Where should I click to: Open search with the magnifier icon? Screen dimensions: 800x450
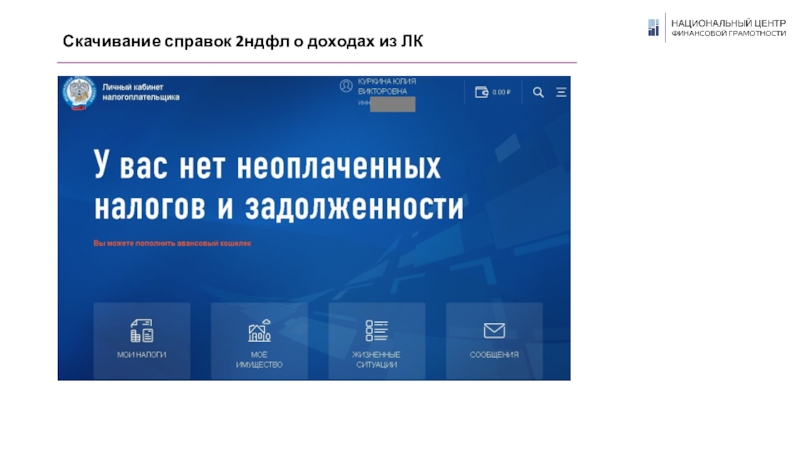coord(538,92)
